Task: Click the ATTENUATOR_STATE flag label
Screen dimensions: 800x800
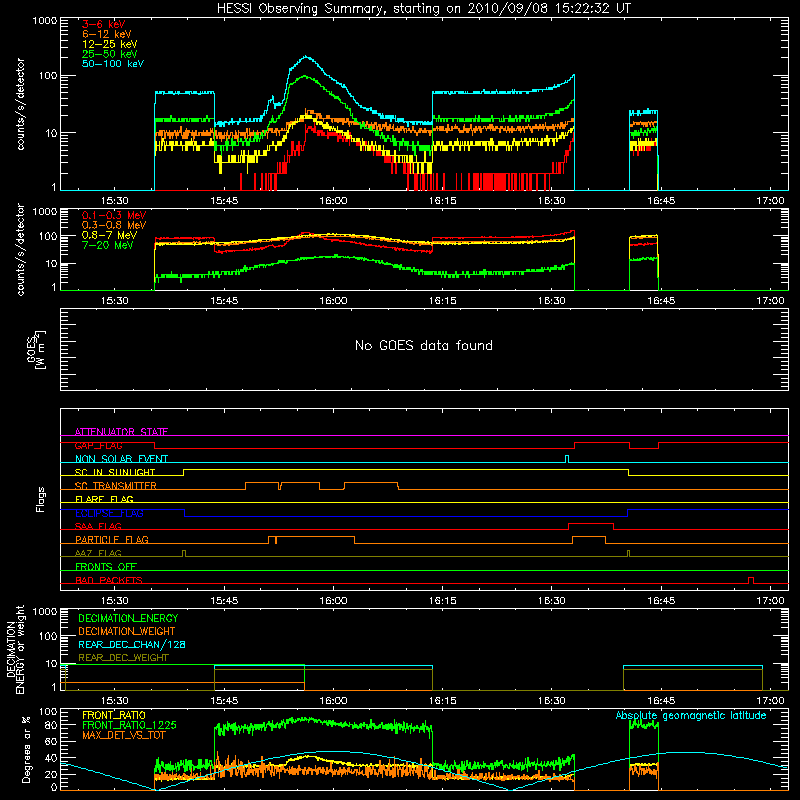Action: [x=121, y=432]
